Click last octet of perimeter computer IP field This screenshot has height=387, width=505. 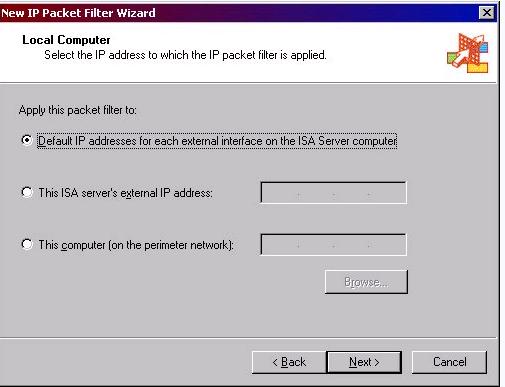click(x=387, y=245)
